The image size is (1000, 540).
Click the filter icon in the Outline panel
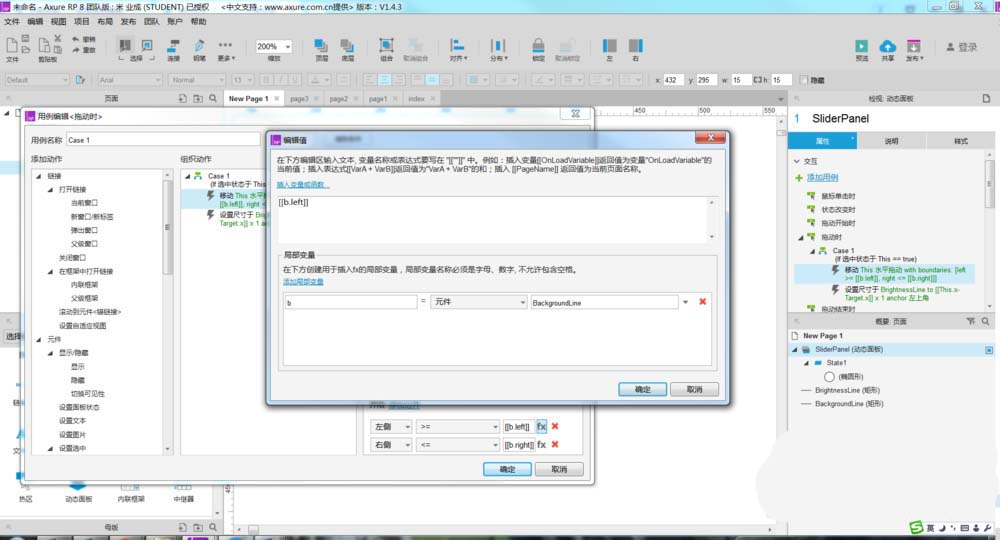(x=971, y=321)
